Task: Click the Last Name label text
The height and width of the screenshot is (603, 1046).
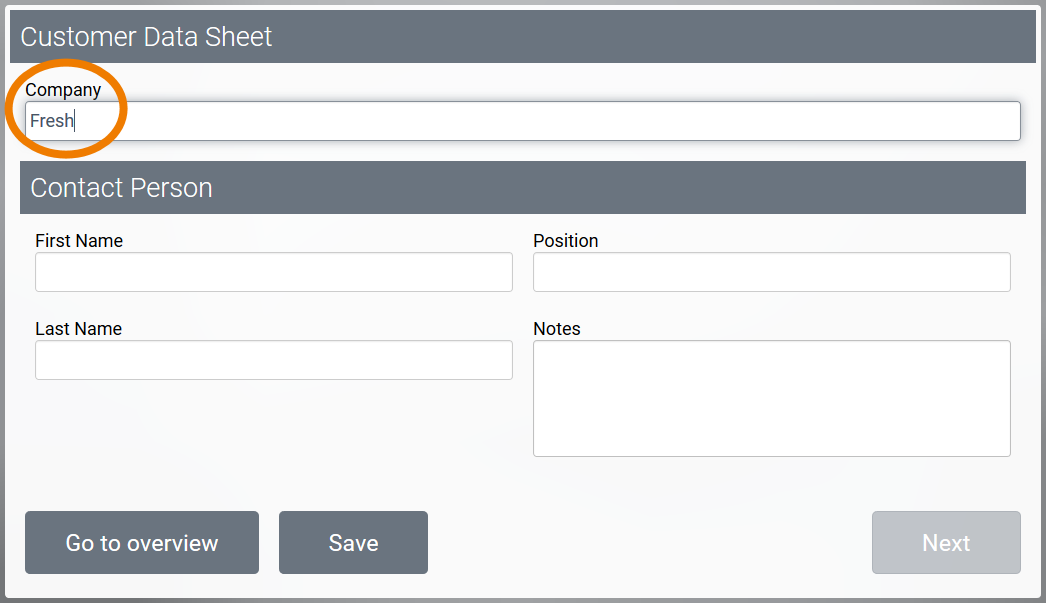Action: [x=78, y=329]
